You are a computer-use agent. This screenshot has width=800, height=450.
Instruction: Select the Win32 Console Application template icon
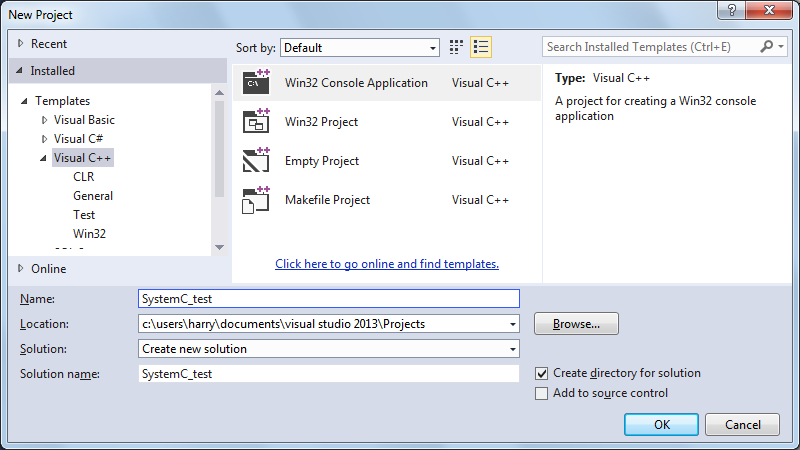point(257,83)
